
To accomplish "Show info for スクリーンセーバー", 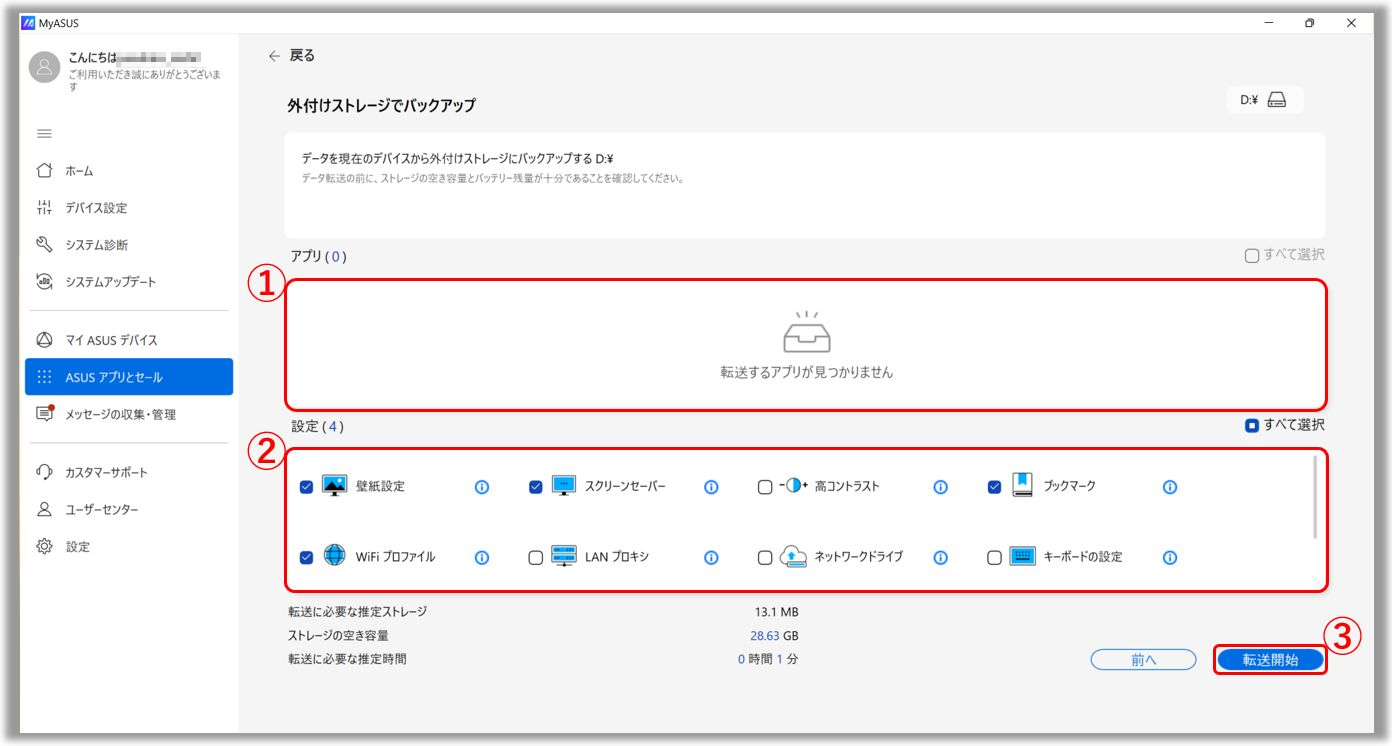I will pos(711,487).
